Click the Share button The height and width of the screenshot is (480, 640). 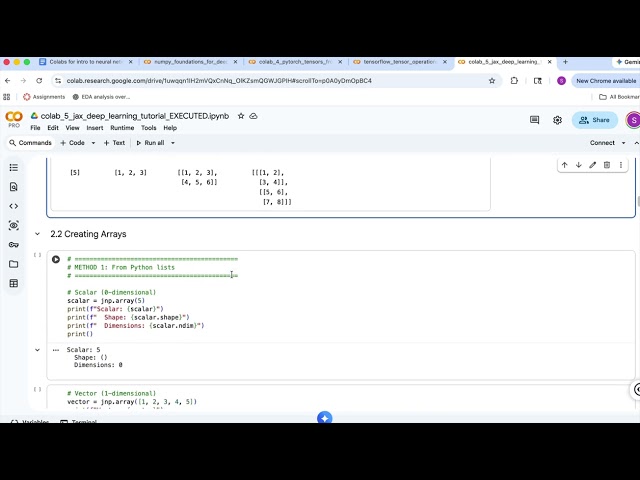click(595, 120)
